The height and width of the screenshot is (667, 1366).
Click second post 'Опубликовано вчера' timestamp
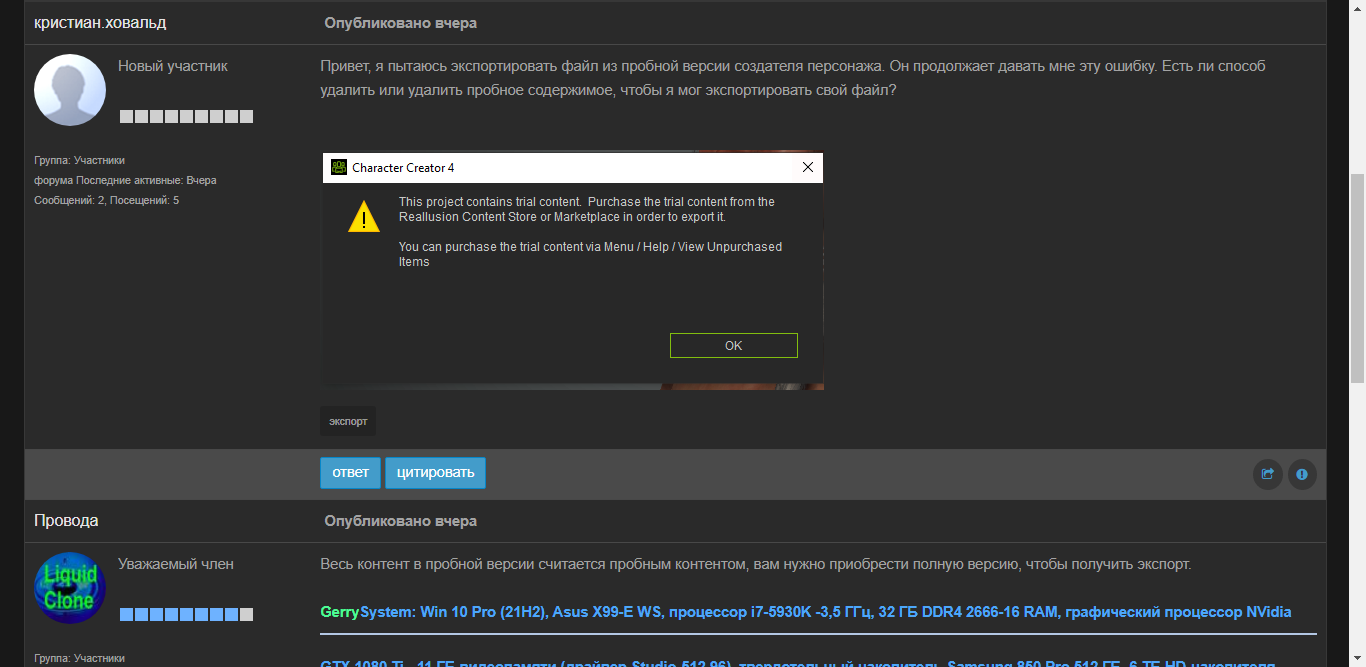[x=400, y=521]
